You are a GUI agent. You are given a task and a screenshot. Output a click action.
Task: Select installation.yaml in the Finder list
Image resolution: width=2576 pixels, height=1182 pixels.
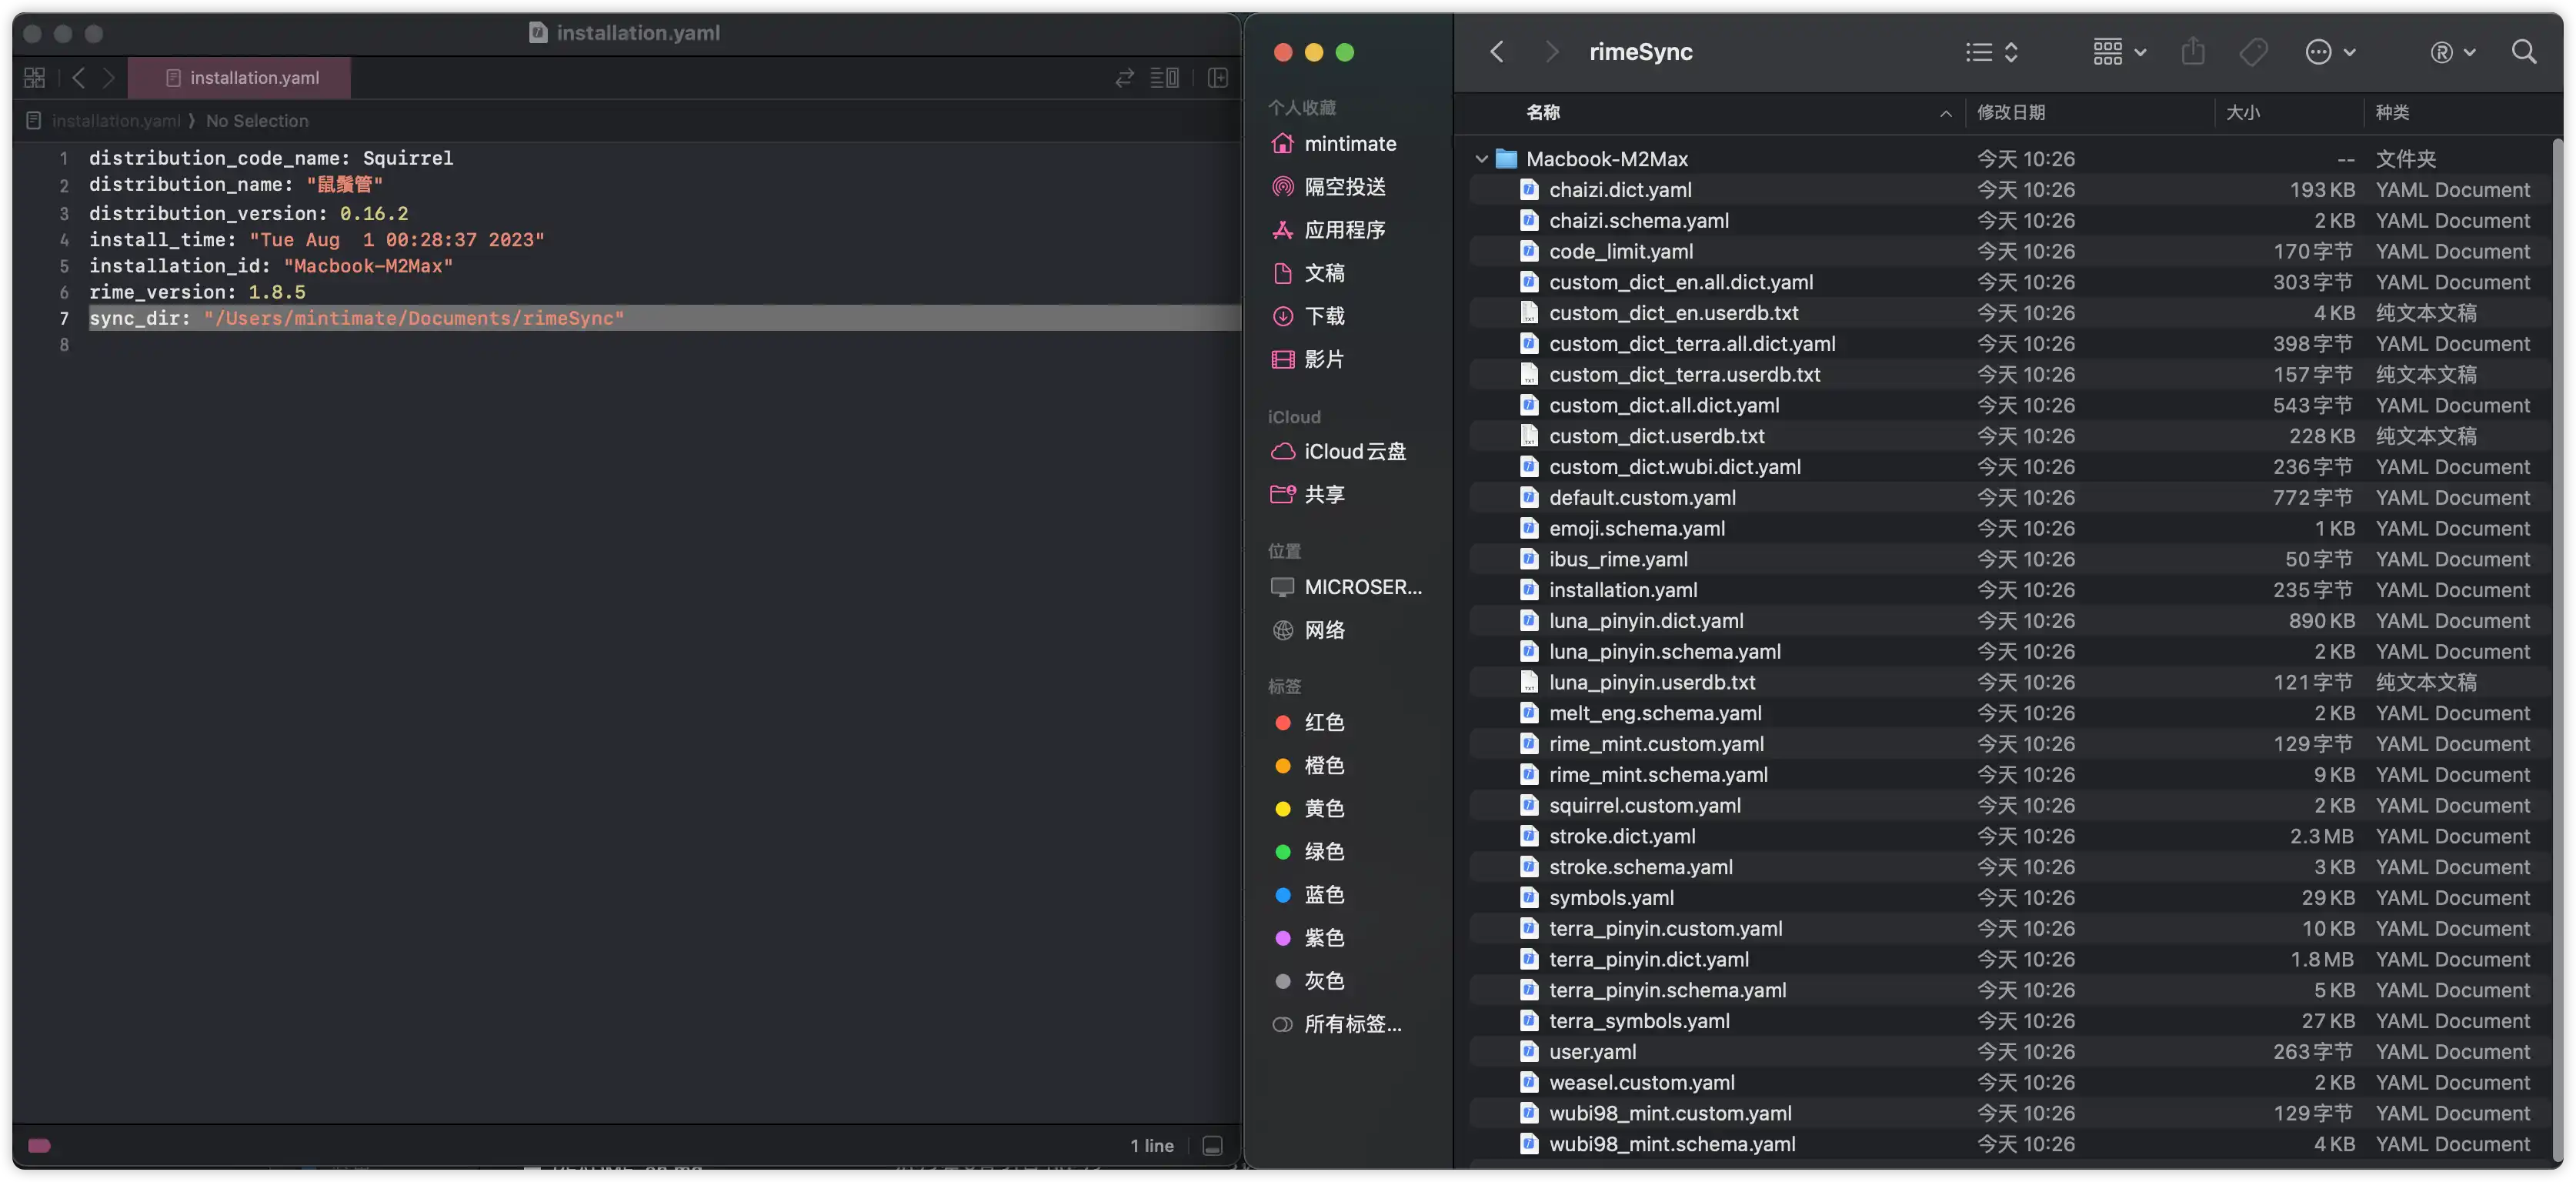pos(2009,590)
